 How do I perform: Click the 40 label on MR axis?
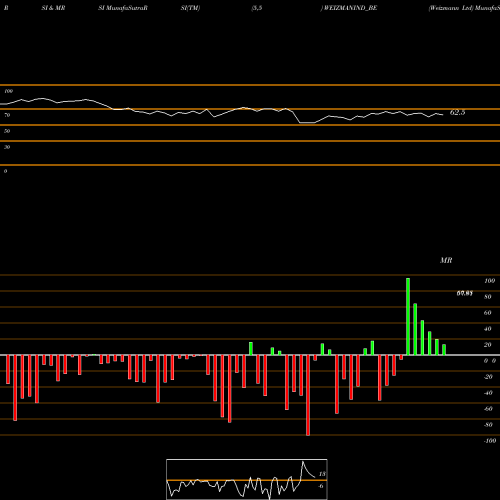coord(488,329)
